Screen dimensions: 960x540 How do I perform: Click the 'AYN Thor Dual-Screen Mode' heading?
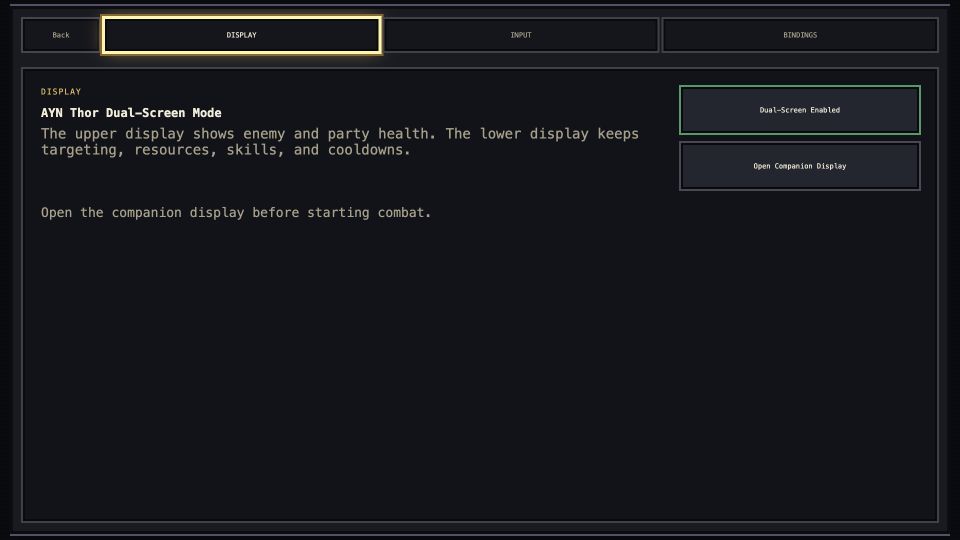(131, 113)
